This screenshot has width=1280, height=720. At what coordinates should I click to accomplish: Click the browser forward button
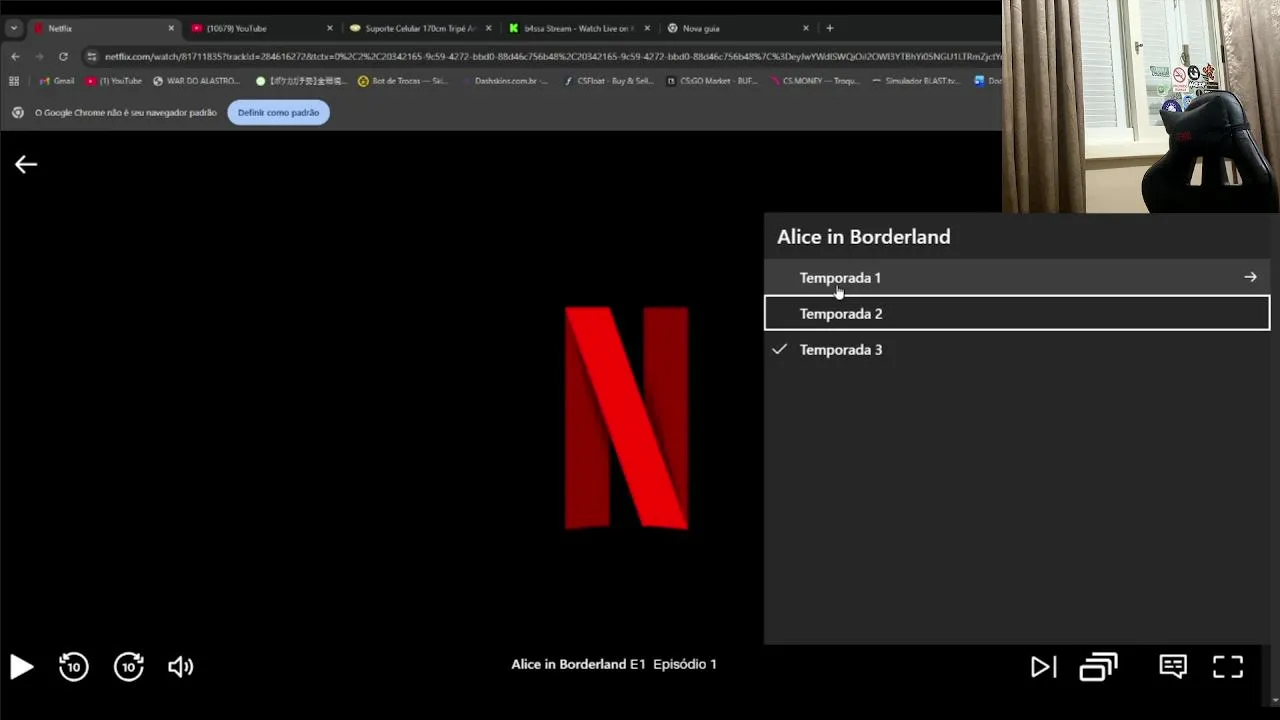39,56
